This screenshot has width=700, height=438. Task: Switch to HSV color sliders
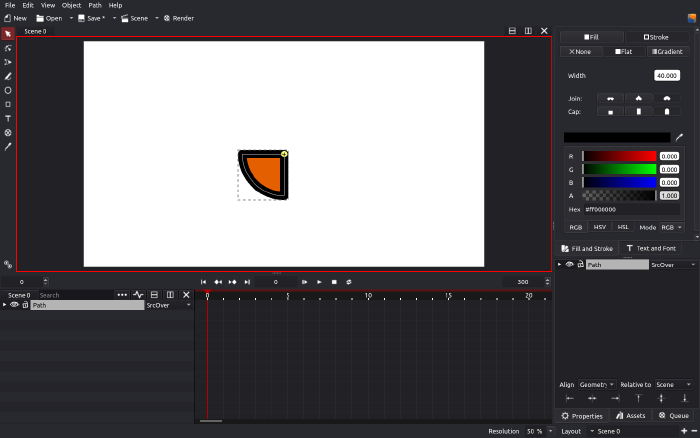pyautogui.click(x=599, y=227)
